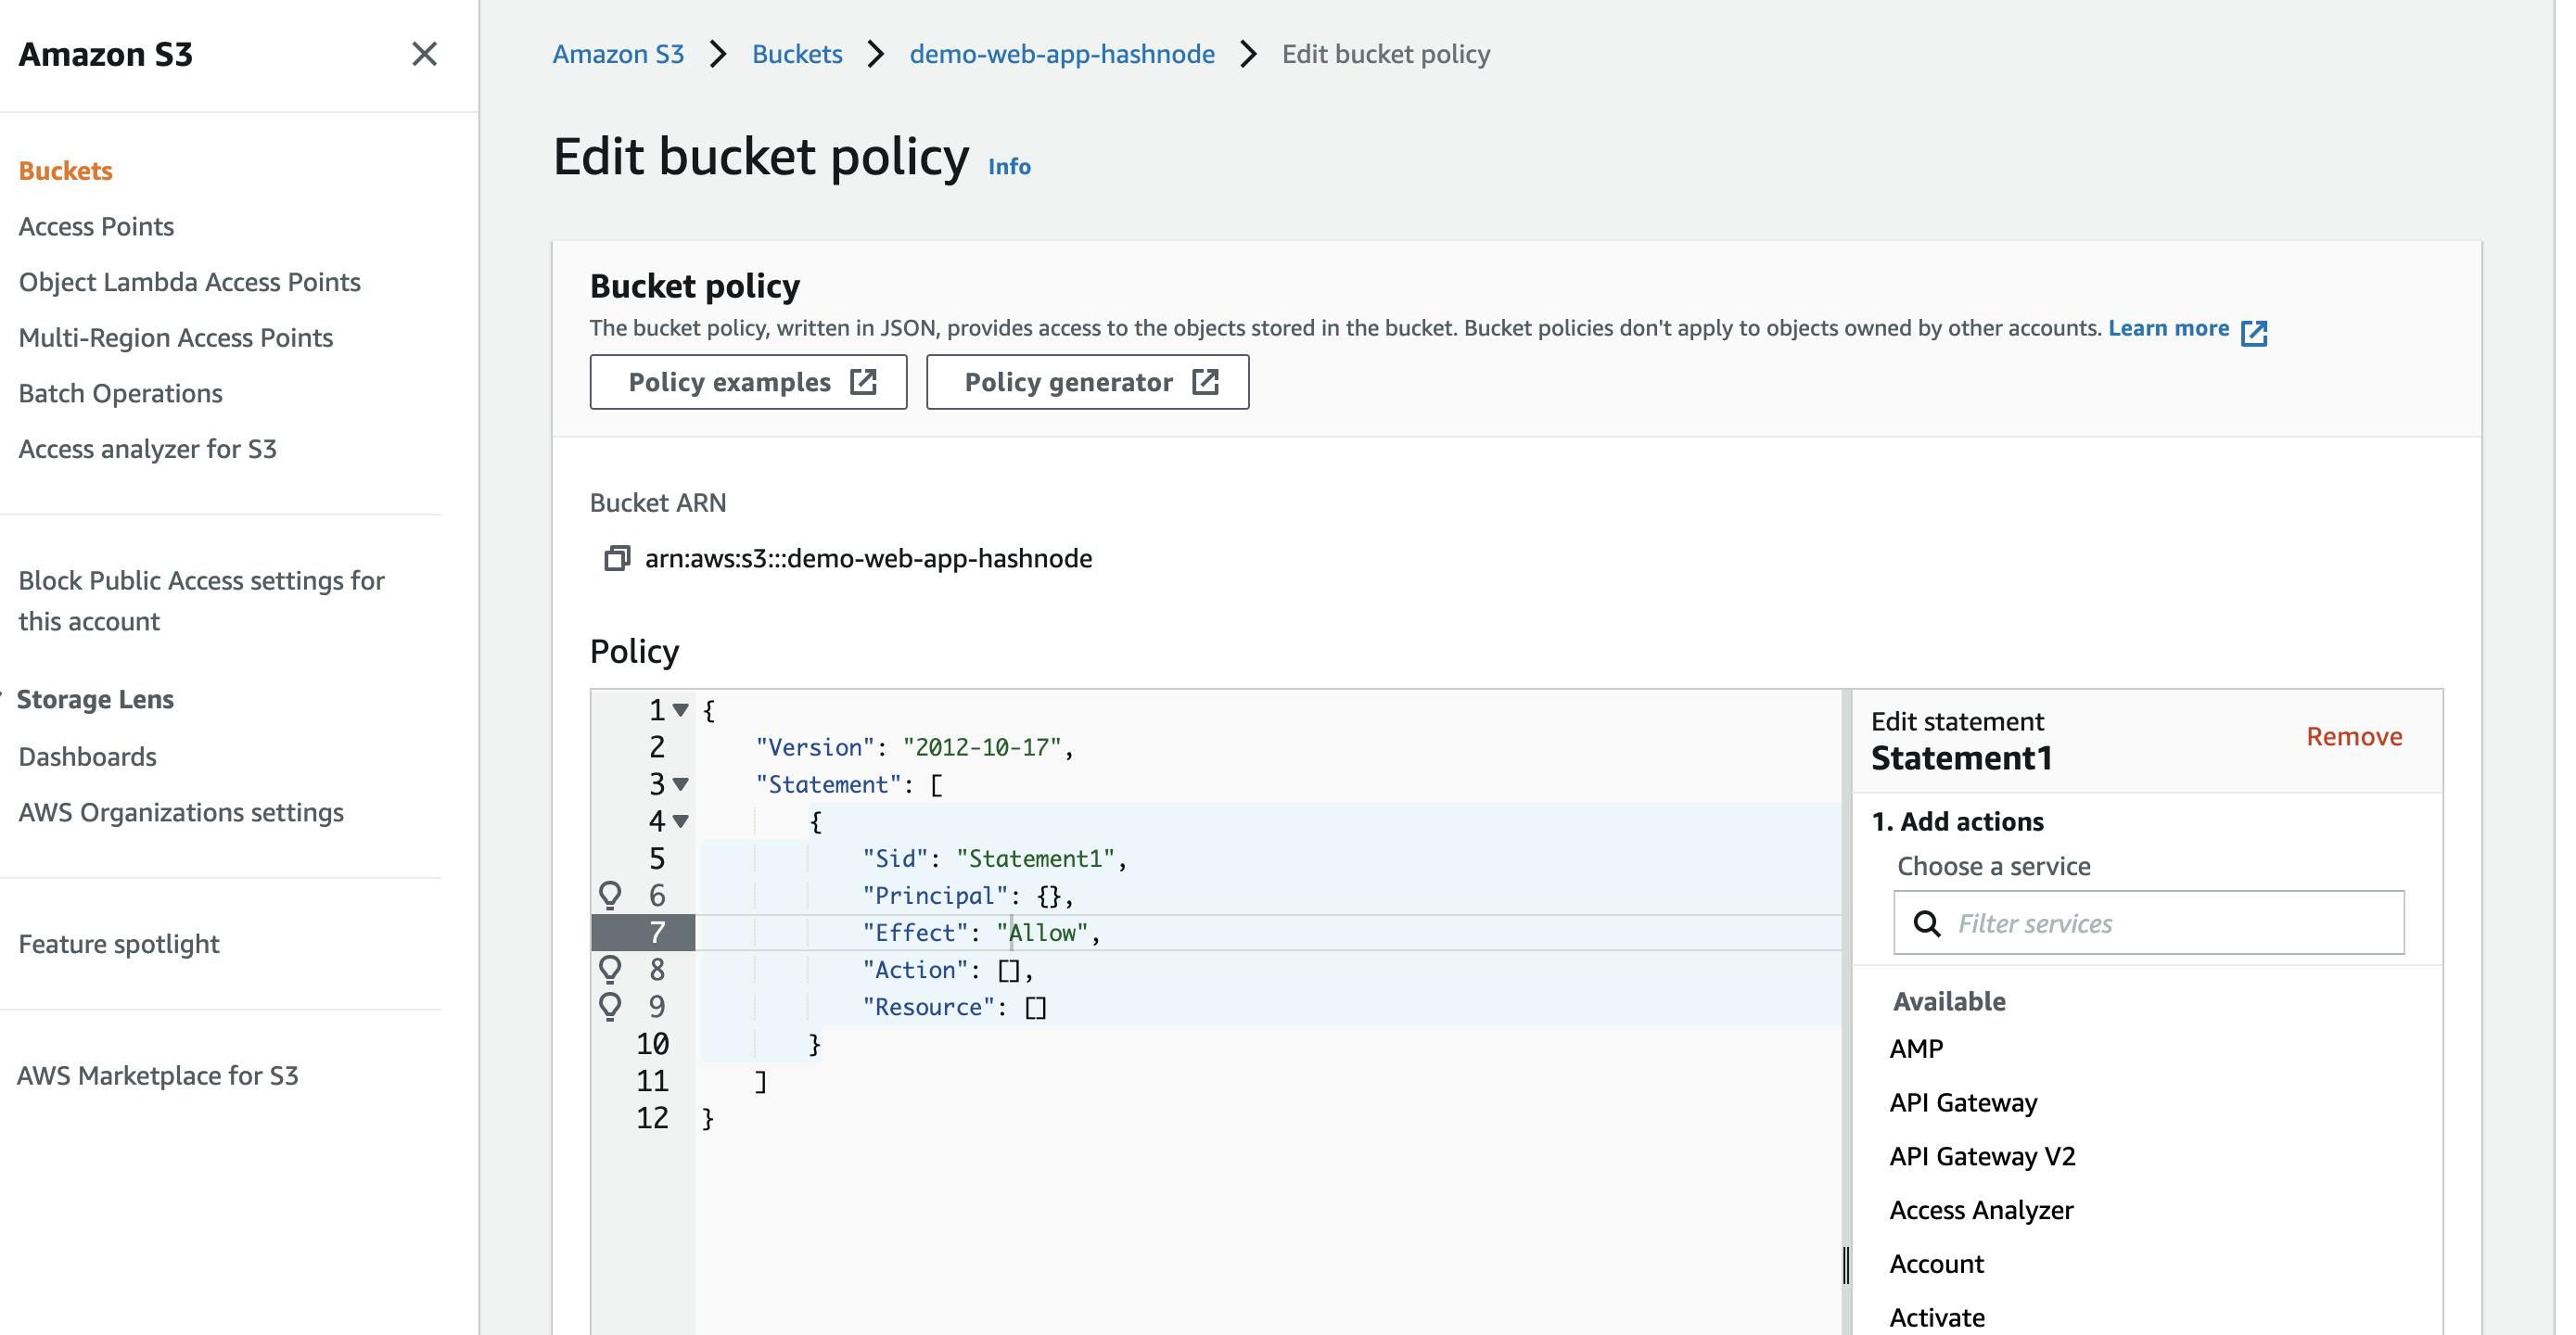Select Activate service
The height and width of the screenshot is (1335, 2576).
1937,1318
